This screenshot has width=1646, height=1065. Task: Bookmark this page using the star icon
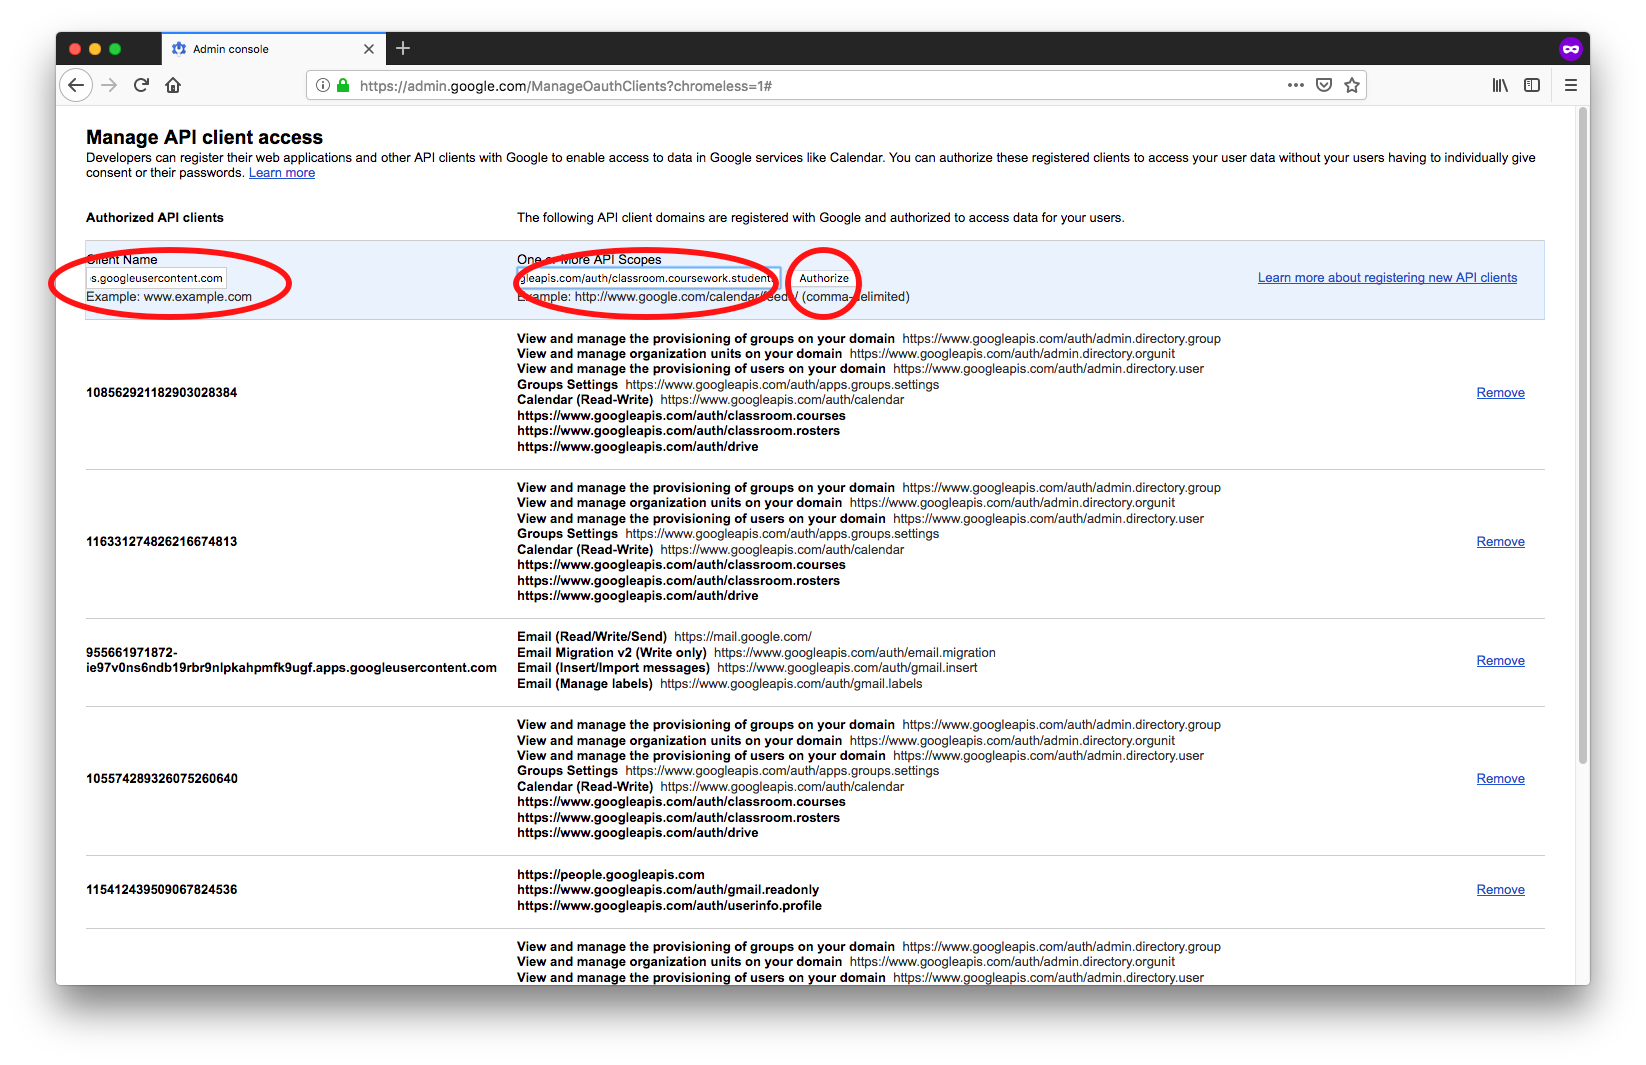[x=1352, y=85]
